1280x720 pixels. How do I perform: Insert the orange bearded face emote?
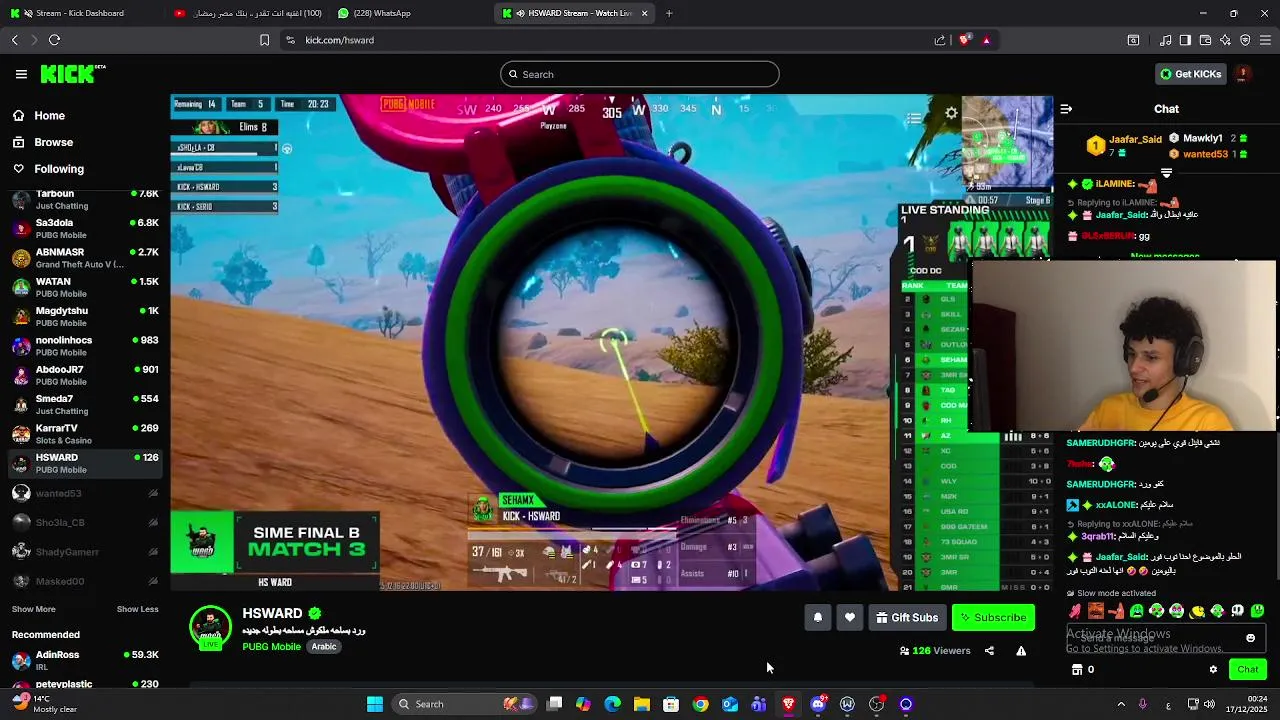pos(1096,611)
